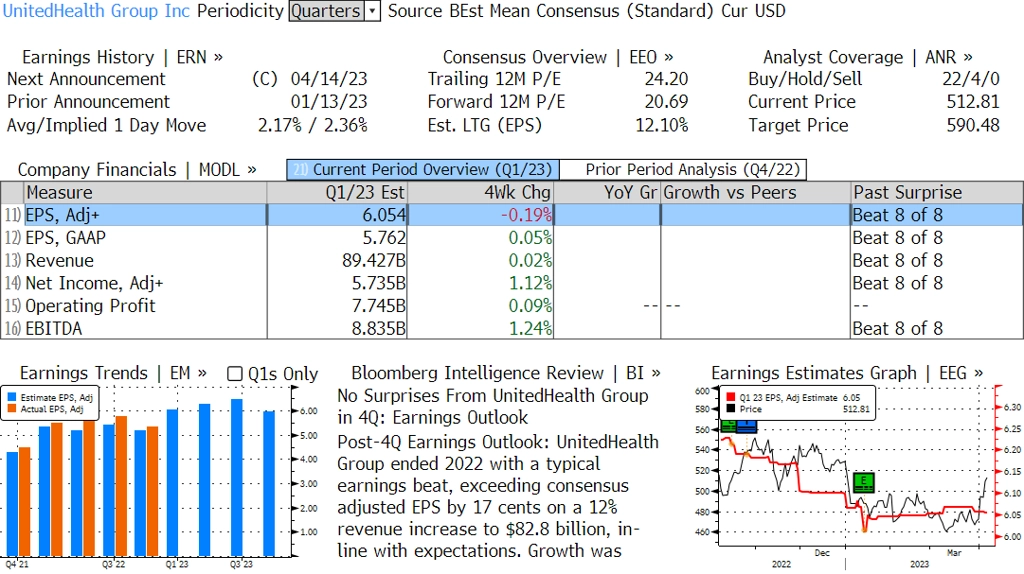
Task: Click the -0.19% four-week change value
Action: (x=526, y=215)
